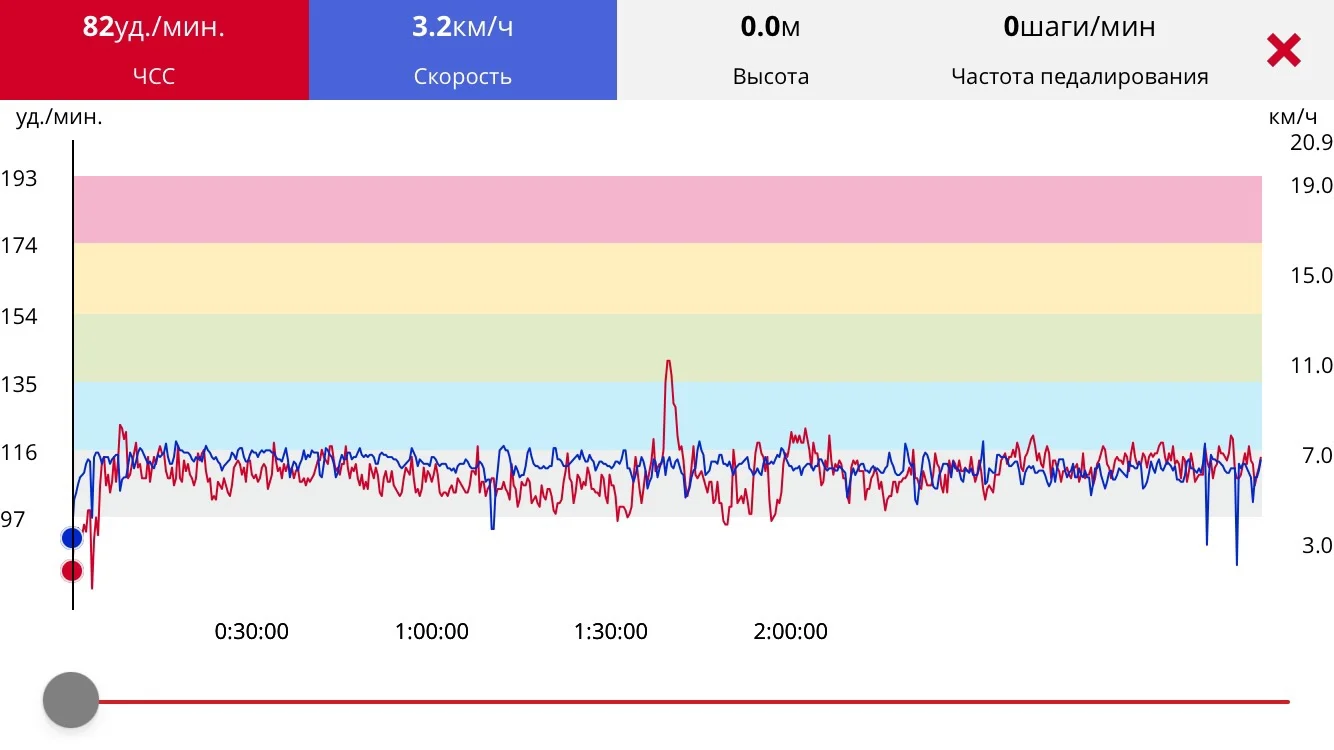The height and width of the screenshot is (750, 1334).
Task: Click the 20.9 speed axis maximum
Action: pos(1311,142)
